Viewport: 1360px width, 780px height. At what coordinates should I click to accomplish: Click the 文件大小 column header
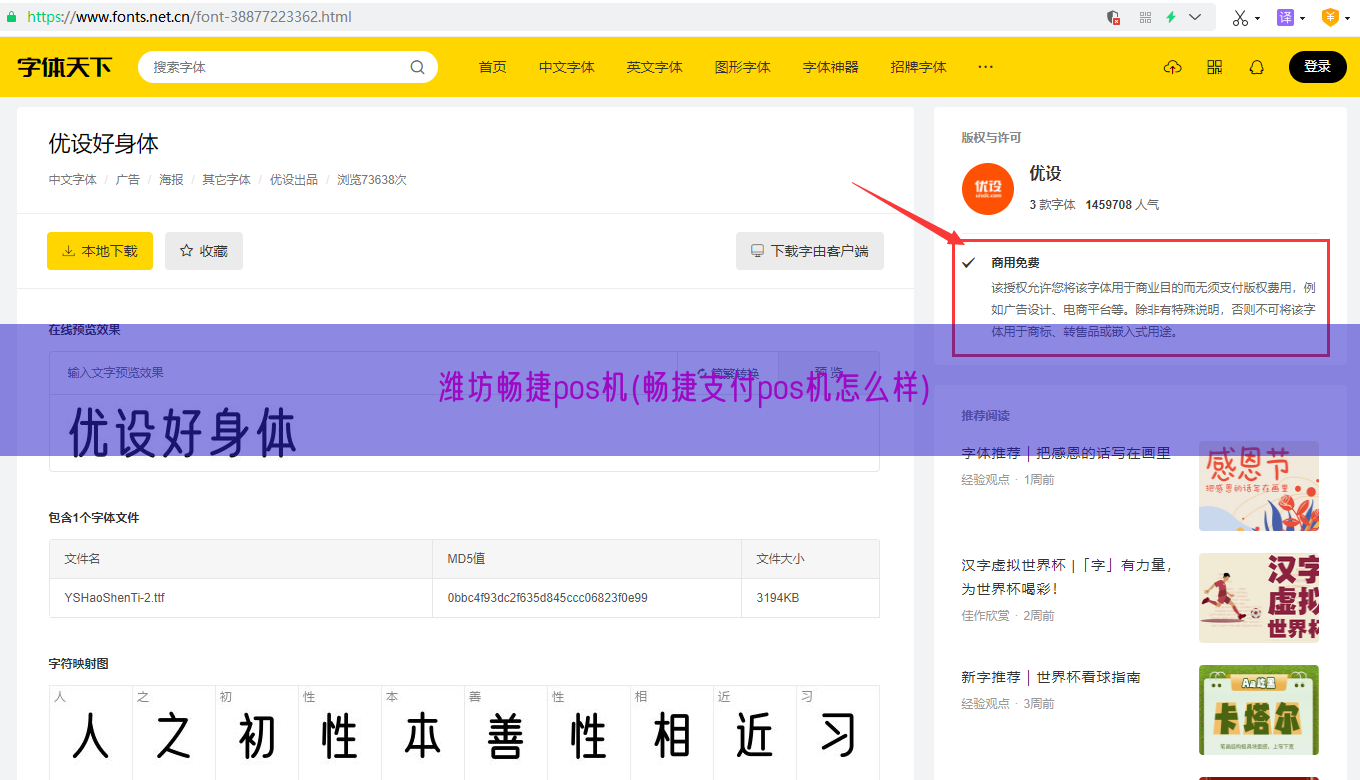click(x=780, y=559)
